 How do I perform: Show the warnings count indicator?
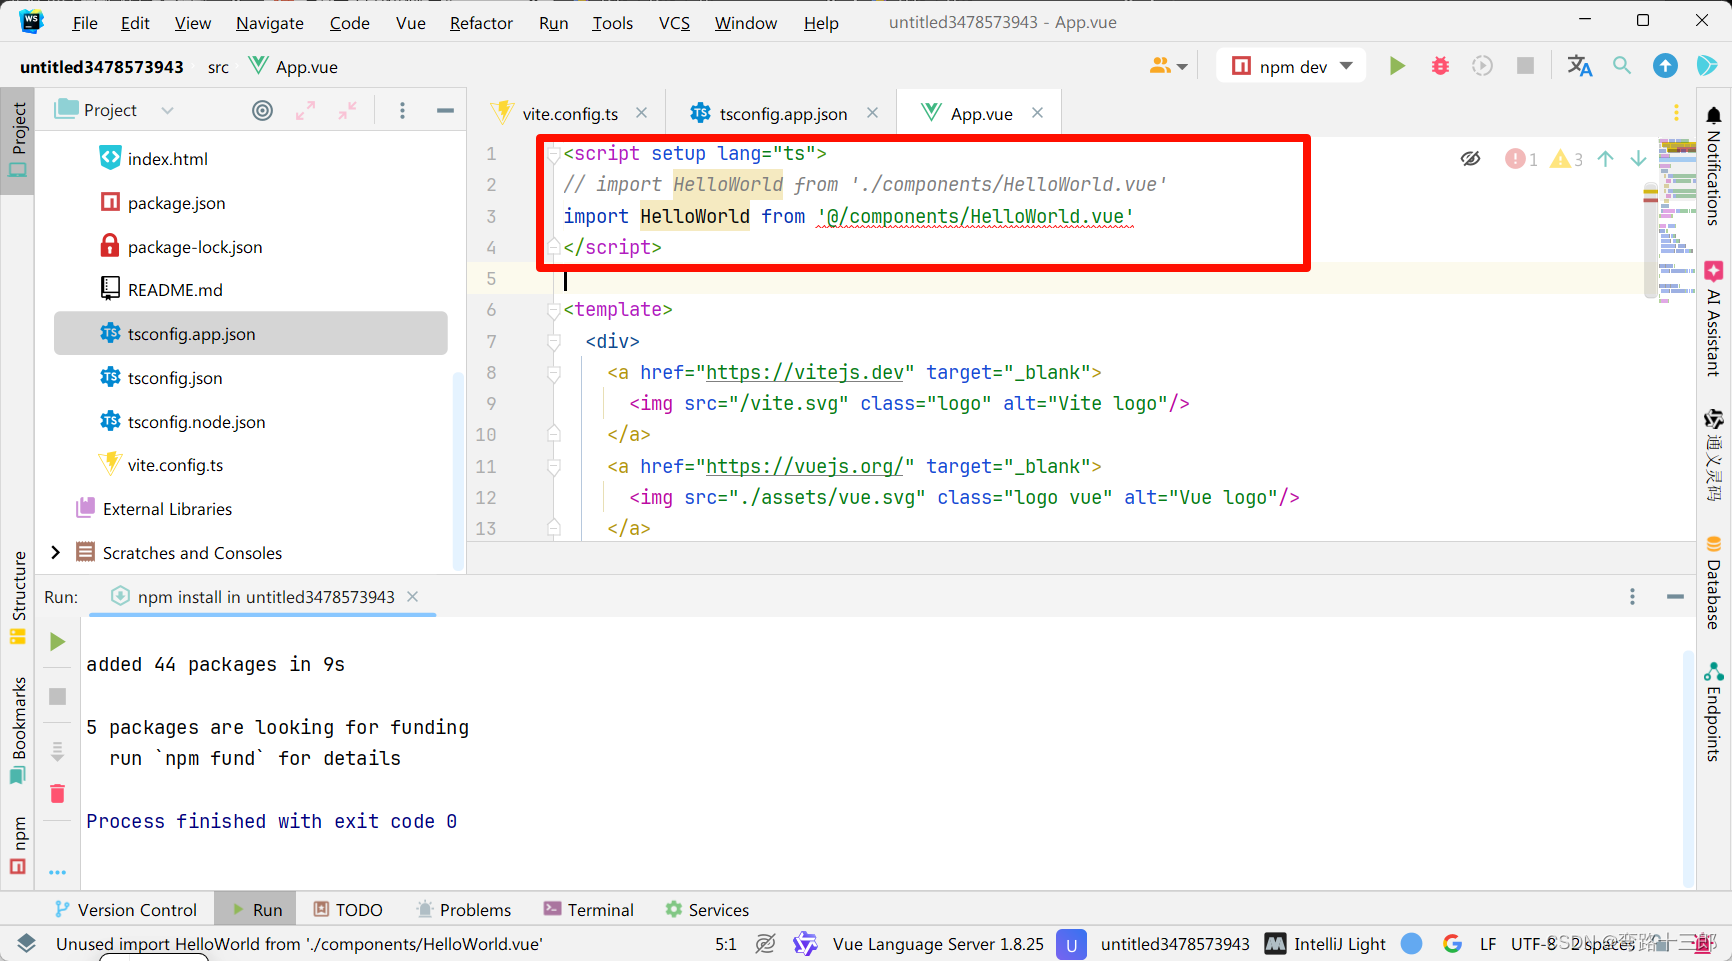[1566, 159]
